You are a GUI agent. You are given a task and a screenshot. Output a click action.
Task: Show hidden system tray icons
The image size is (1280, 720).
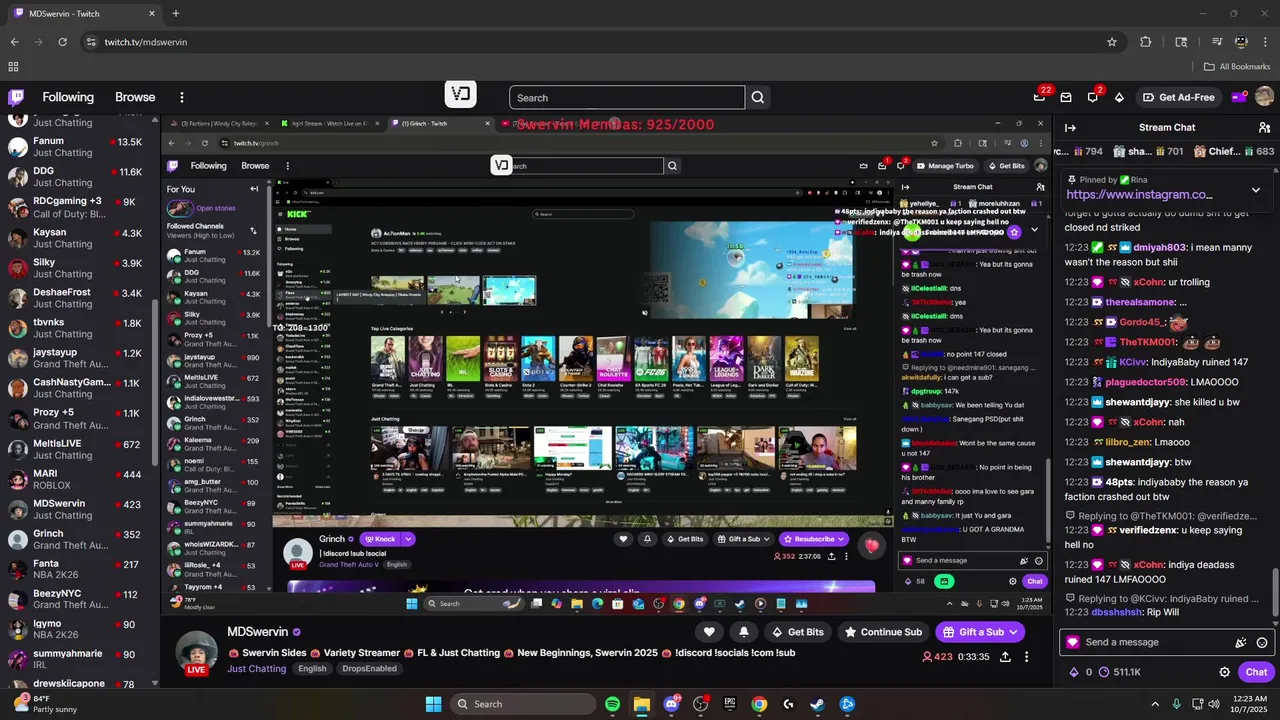1155,704
